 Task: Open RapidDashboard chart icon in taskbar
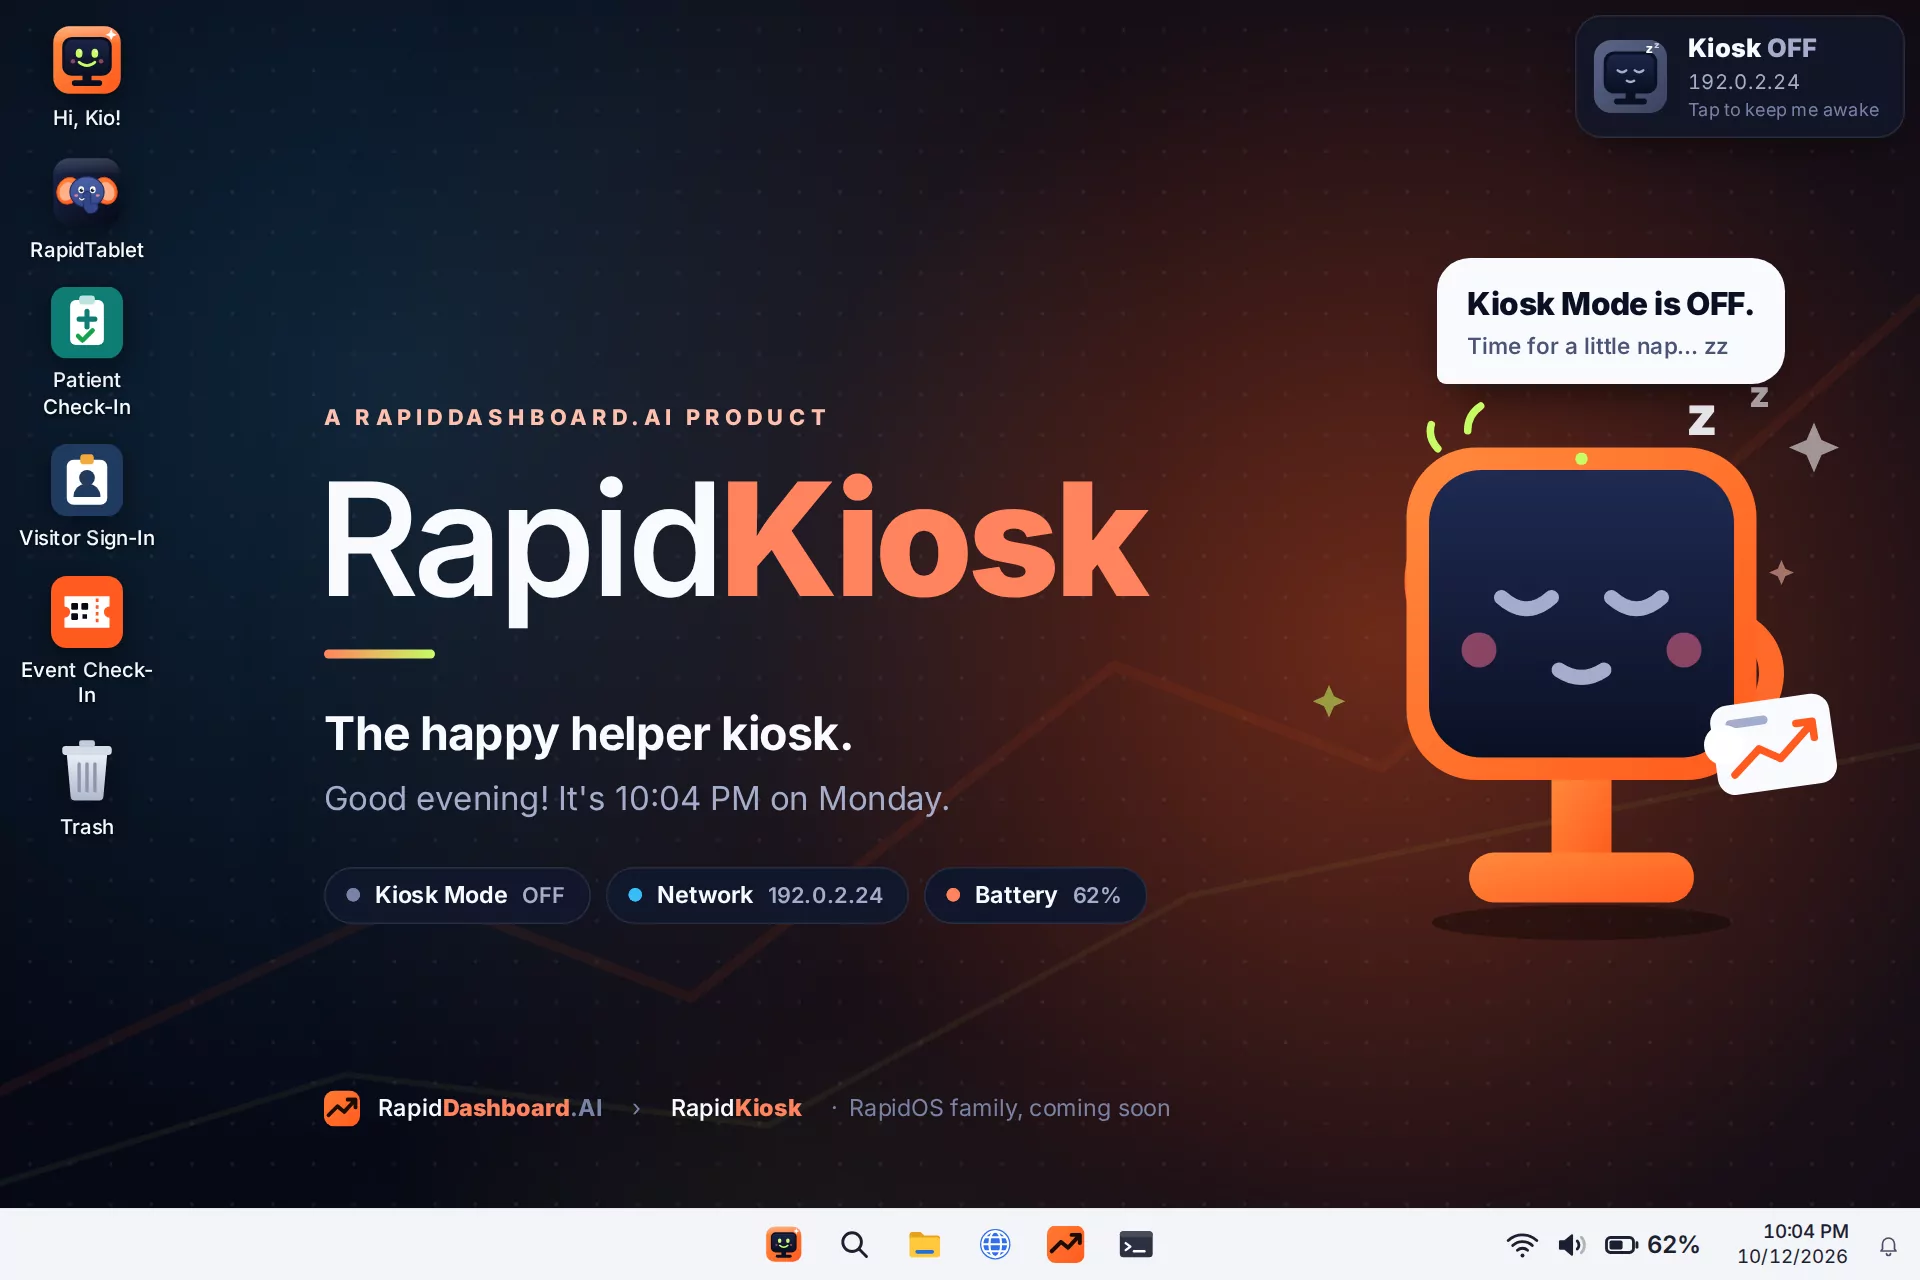click(1065, 1245)
